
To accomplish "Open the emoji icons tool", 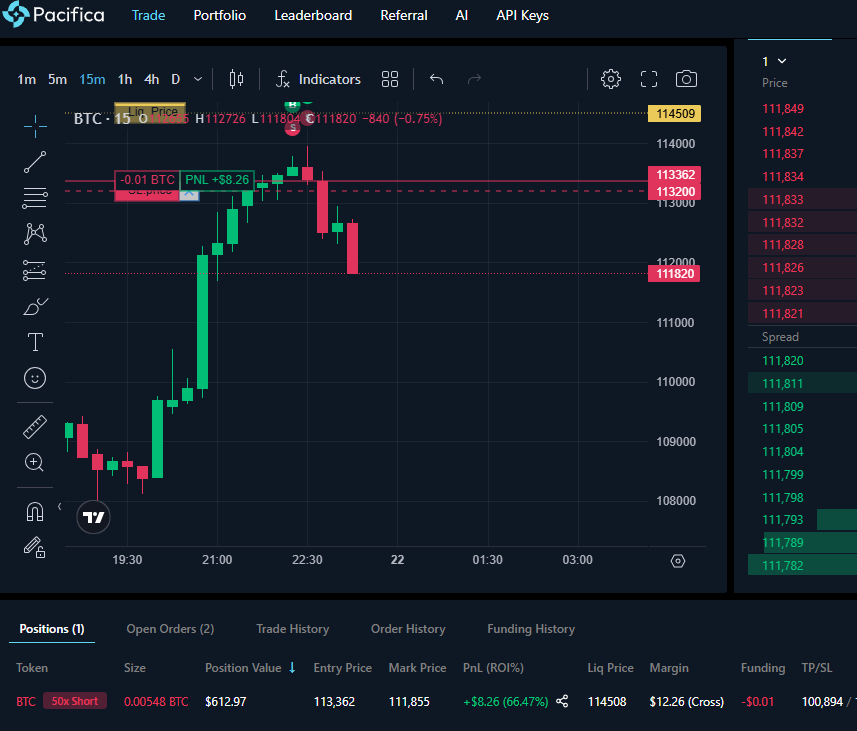I will (35, 378).
